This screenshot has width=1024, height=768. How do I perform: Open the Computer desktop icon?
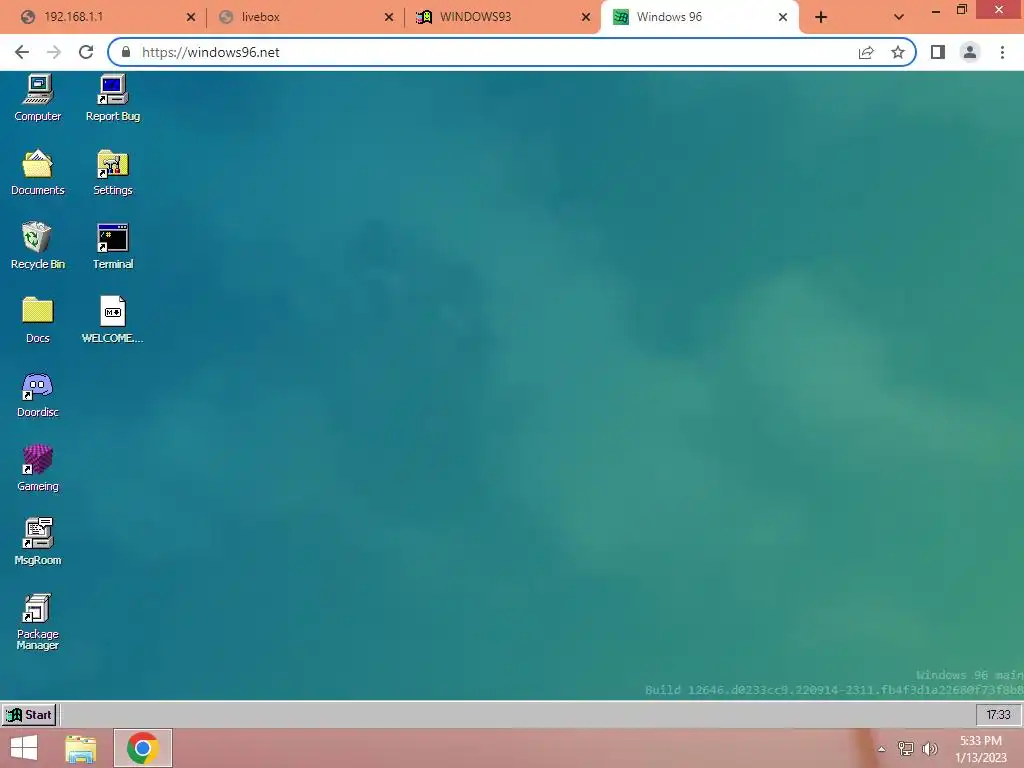point(37,98)
